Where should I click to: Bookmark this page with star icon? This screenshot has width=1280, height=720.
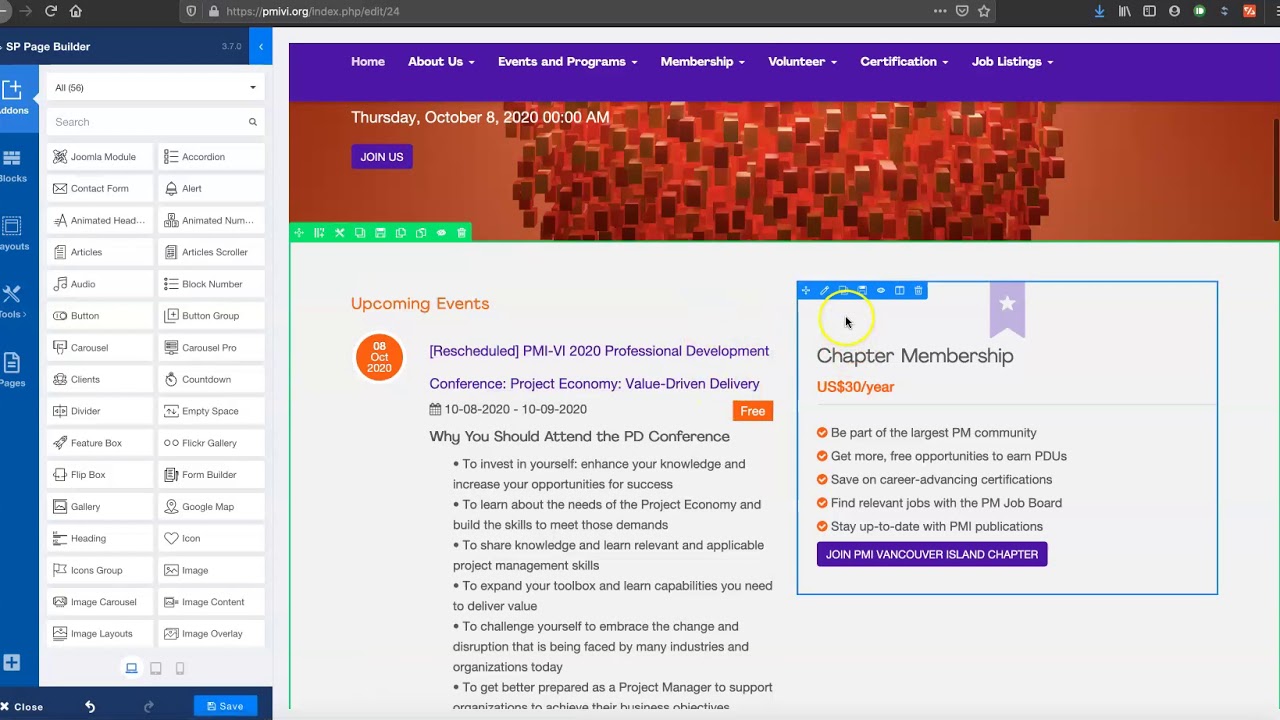tap(984, 11)
